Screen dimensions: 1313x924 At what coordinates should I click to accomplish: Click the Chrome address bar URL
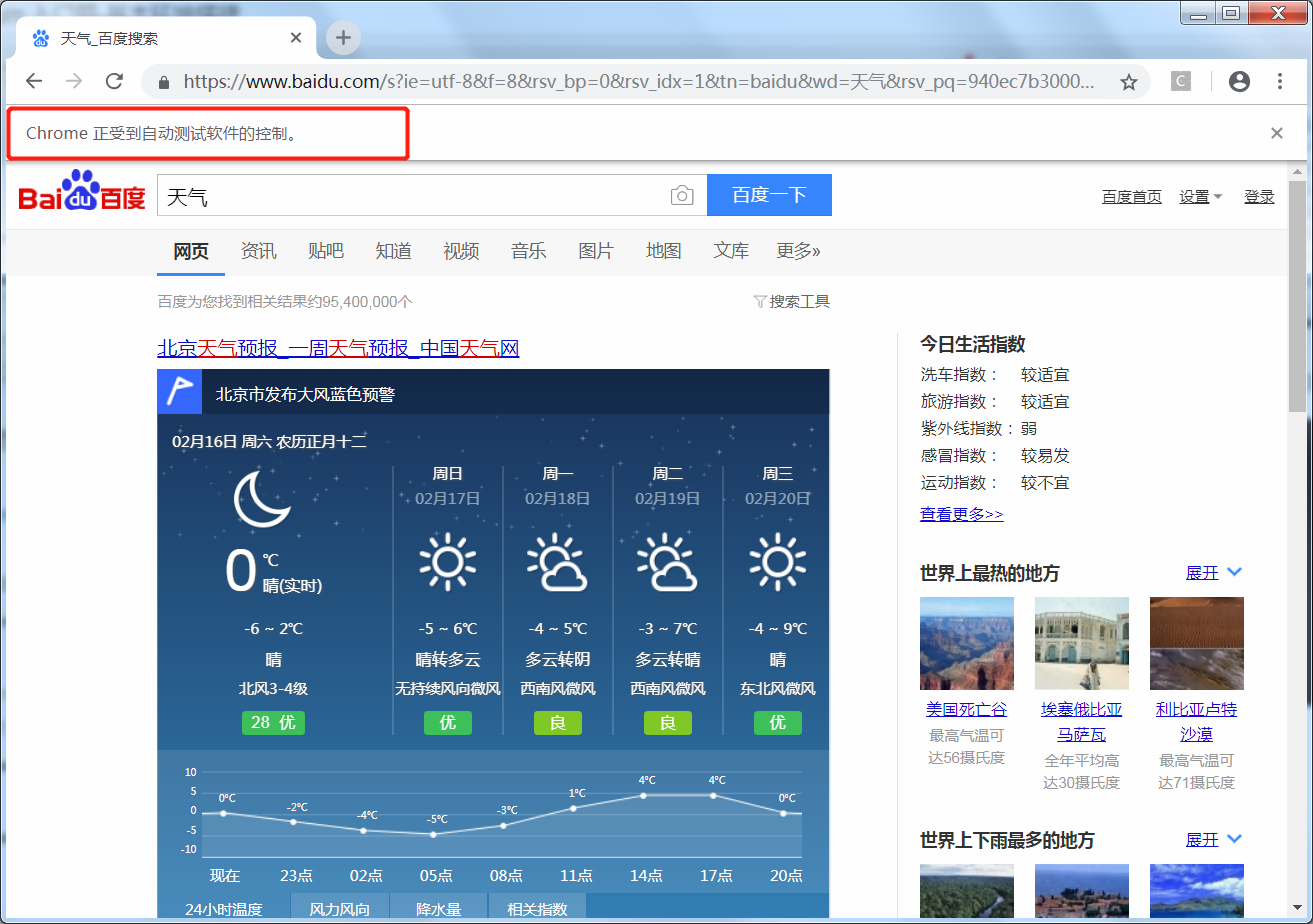pos(639,82)
